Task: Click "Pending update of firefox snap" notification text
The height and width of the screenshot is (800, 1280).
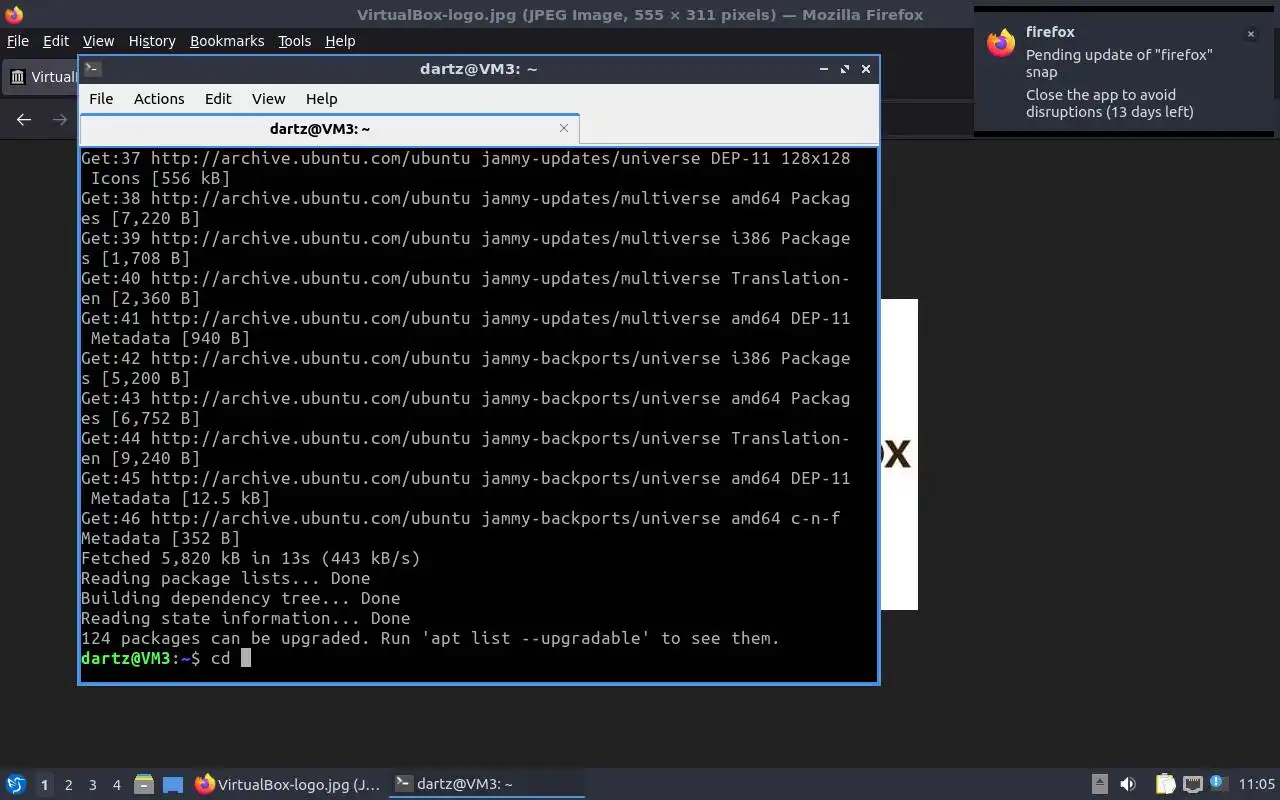Action: click(x=1119, y=63)
